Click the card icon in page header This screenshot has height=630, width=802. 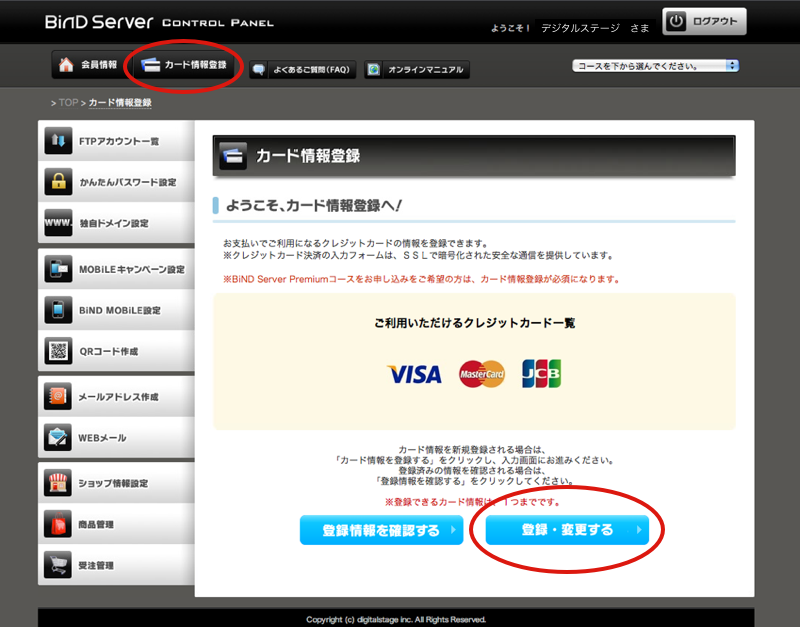[x=233, y=156]
